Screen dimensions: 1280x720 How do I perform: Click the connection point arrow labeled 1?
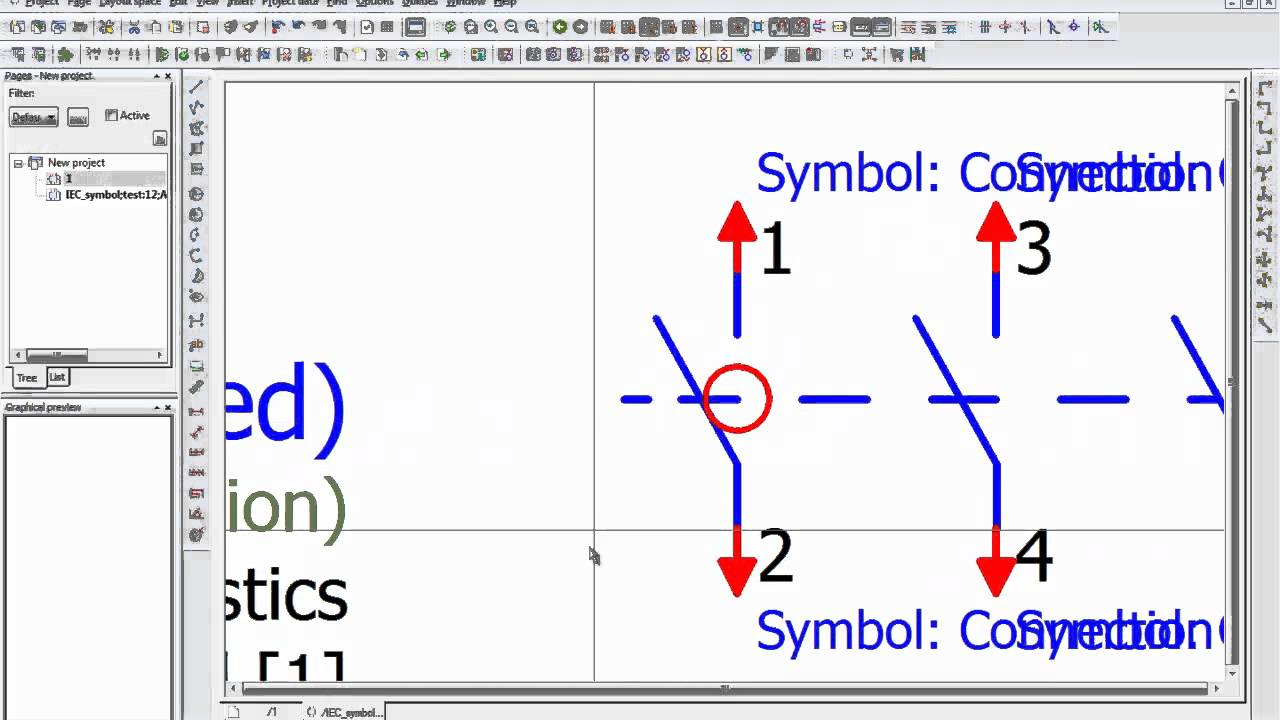click(737, 236)
